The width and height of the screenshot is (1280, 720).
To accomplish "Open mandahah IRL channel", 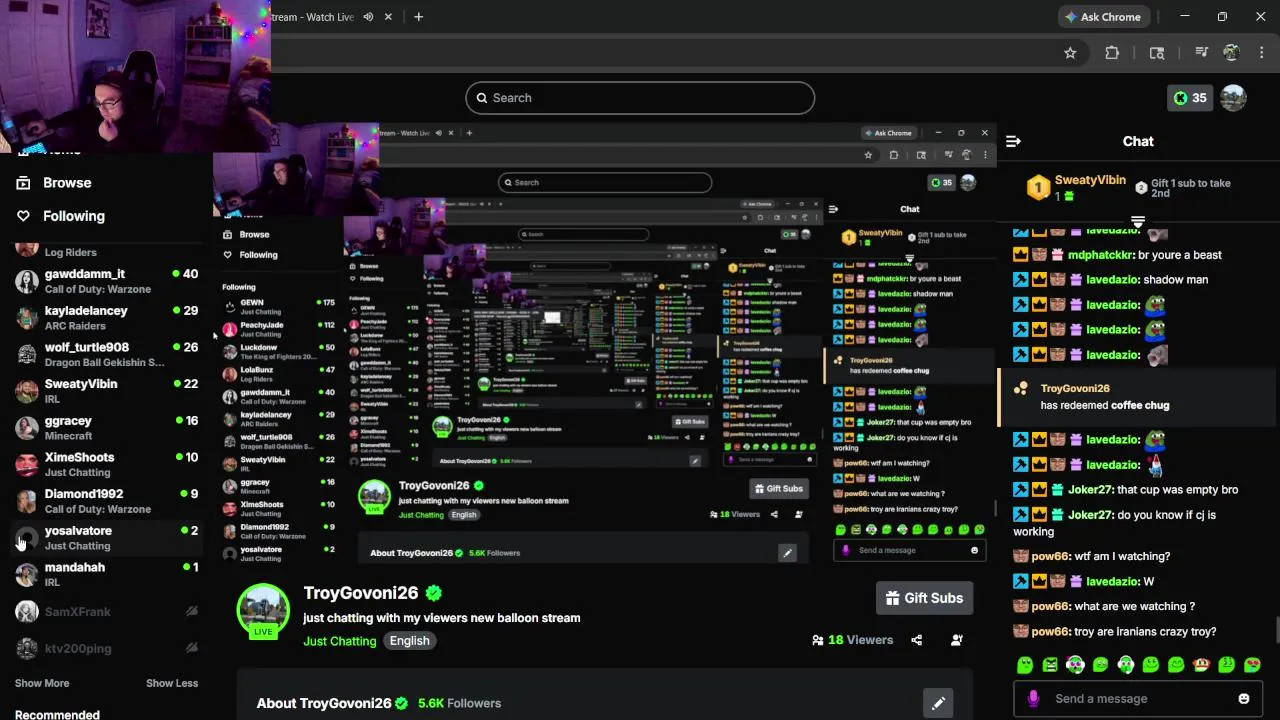I will [106, 575].
